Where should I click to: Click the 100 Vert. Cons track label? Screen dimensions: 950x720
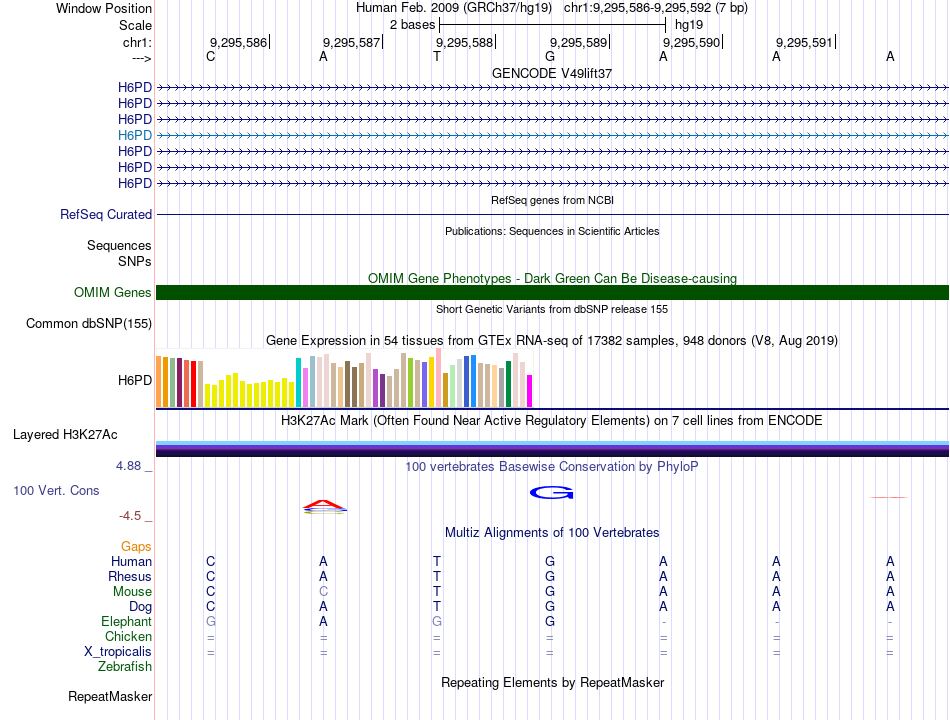coord(56,490)
